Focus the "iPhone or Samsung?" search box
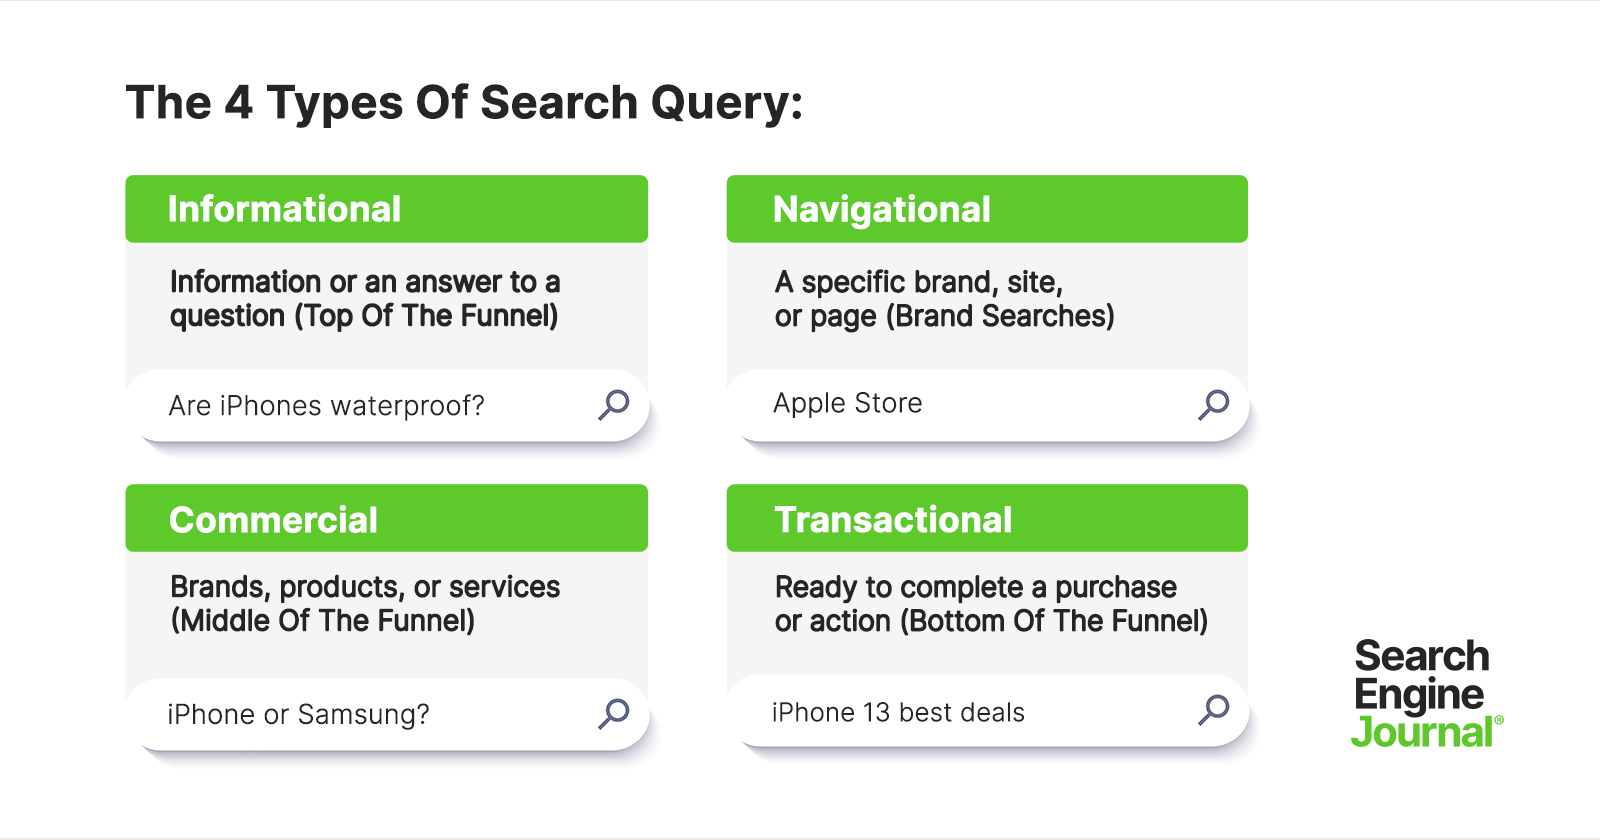1600x840 pixels. 360,714
